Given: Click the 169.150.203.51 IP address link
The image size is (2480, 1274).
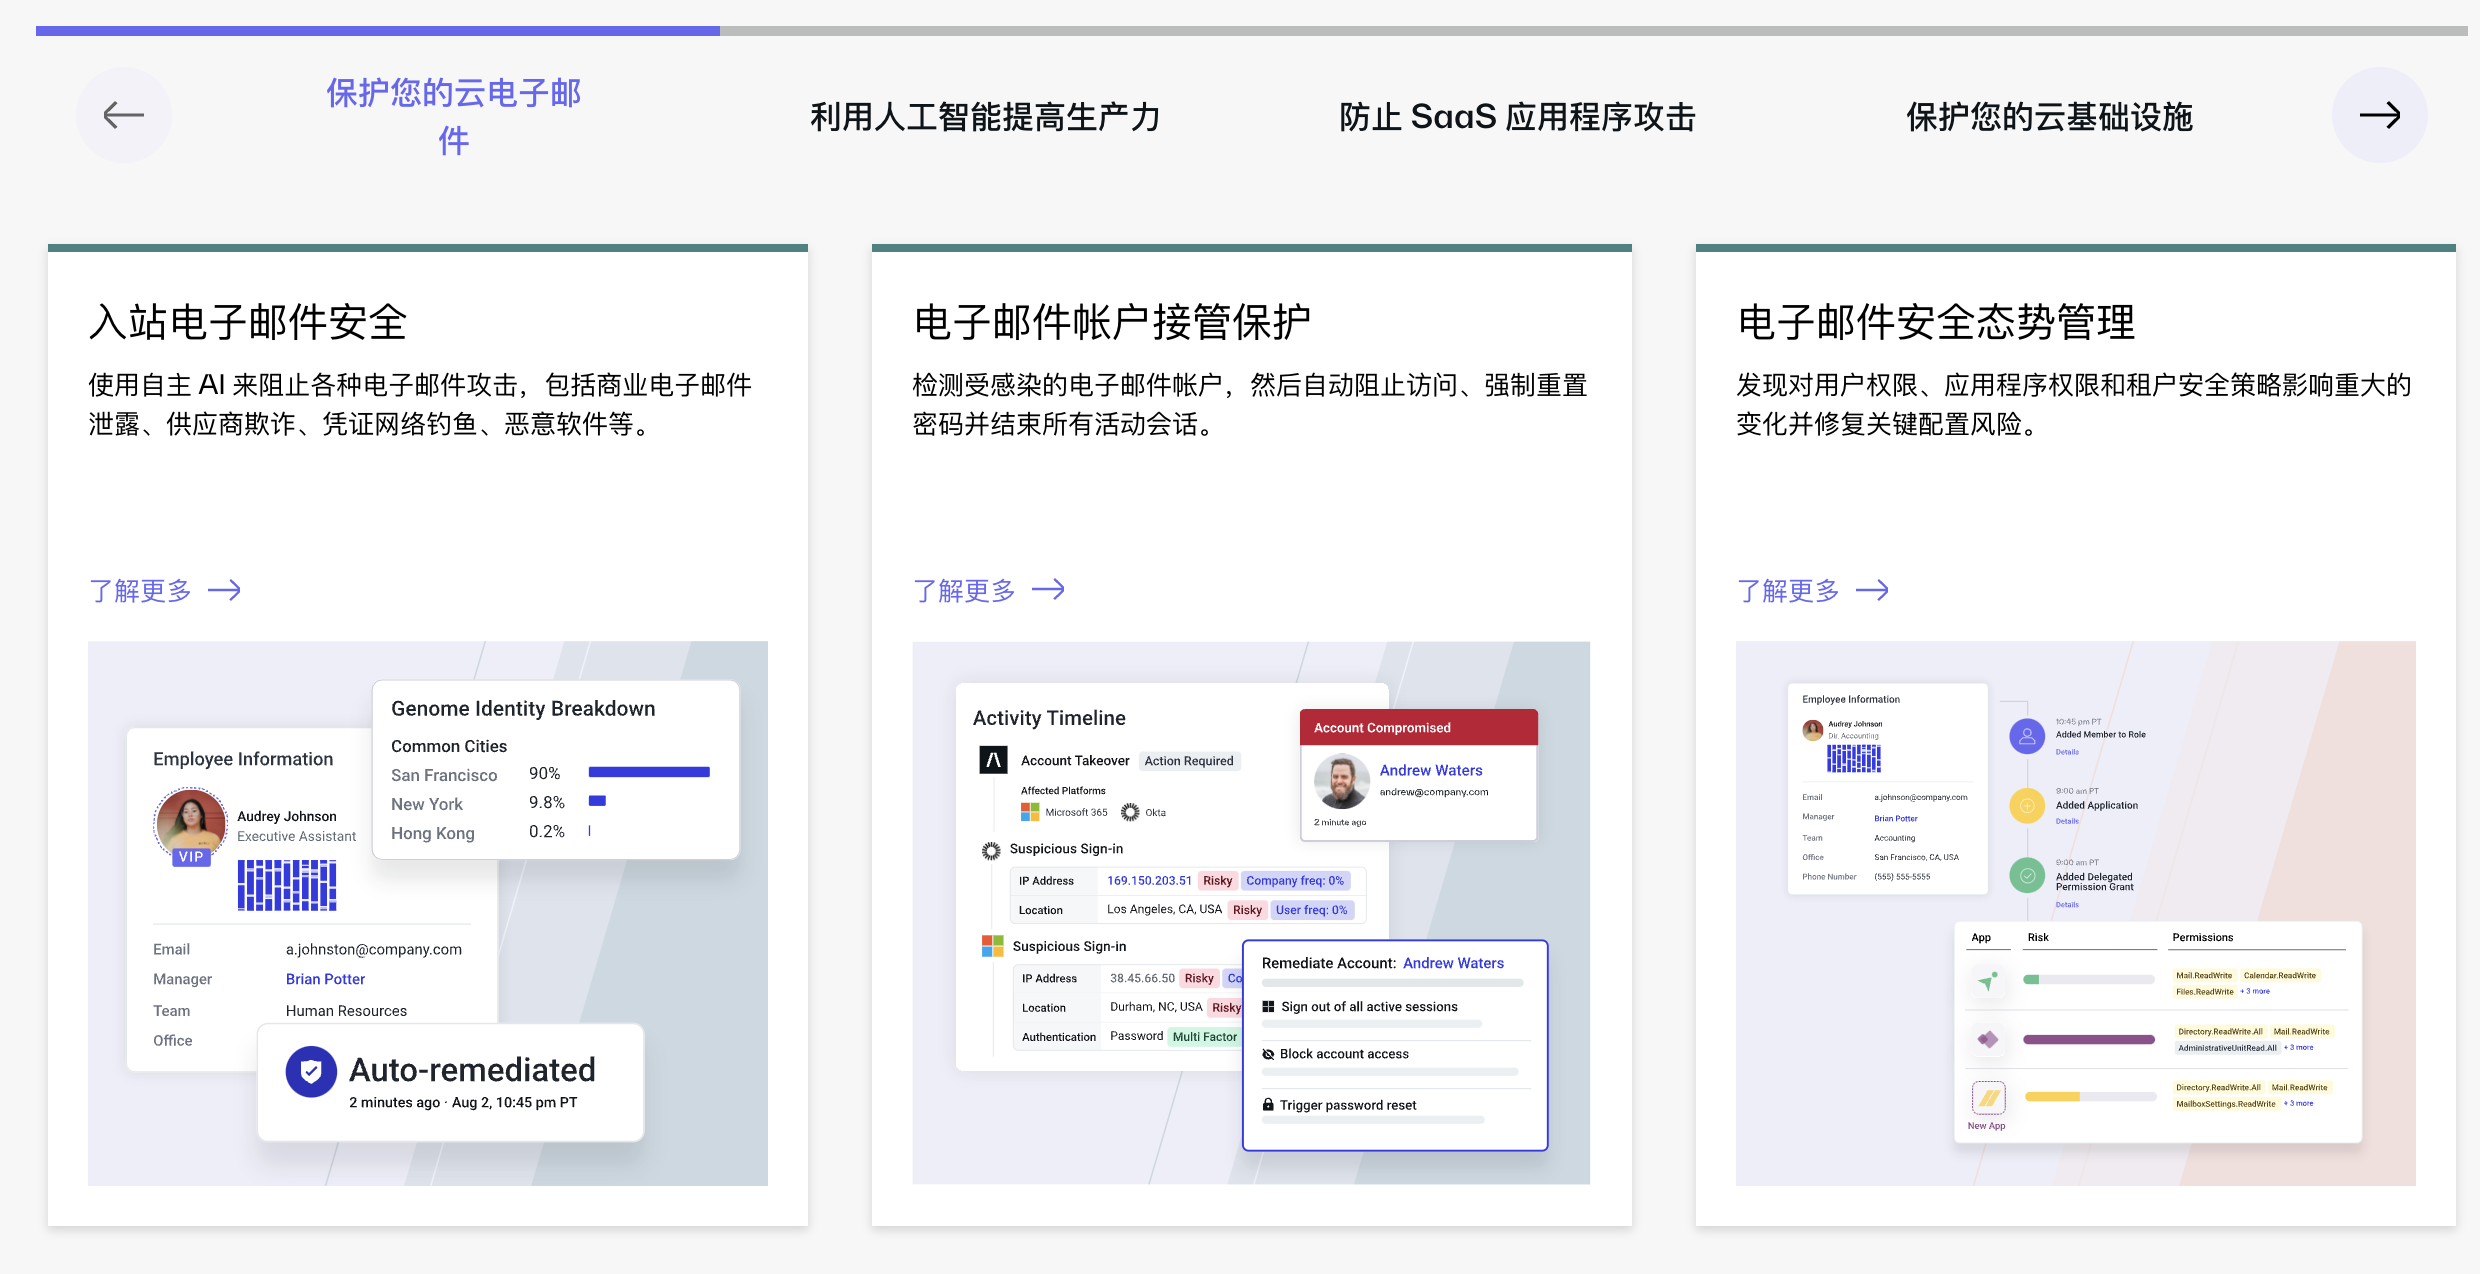Looking at the screenshot, I should (x=1149, y=881).
